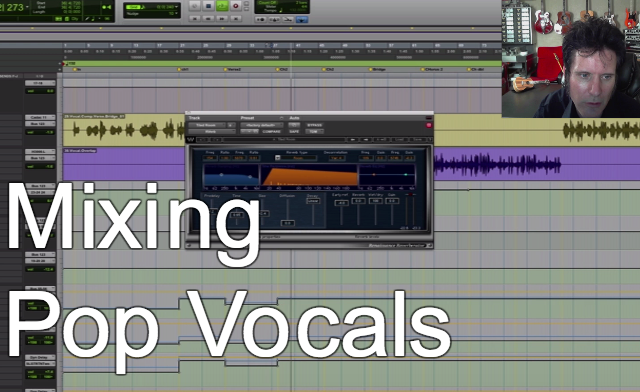
Task: Click the automation button under Auto
Action: click(294, 125)
